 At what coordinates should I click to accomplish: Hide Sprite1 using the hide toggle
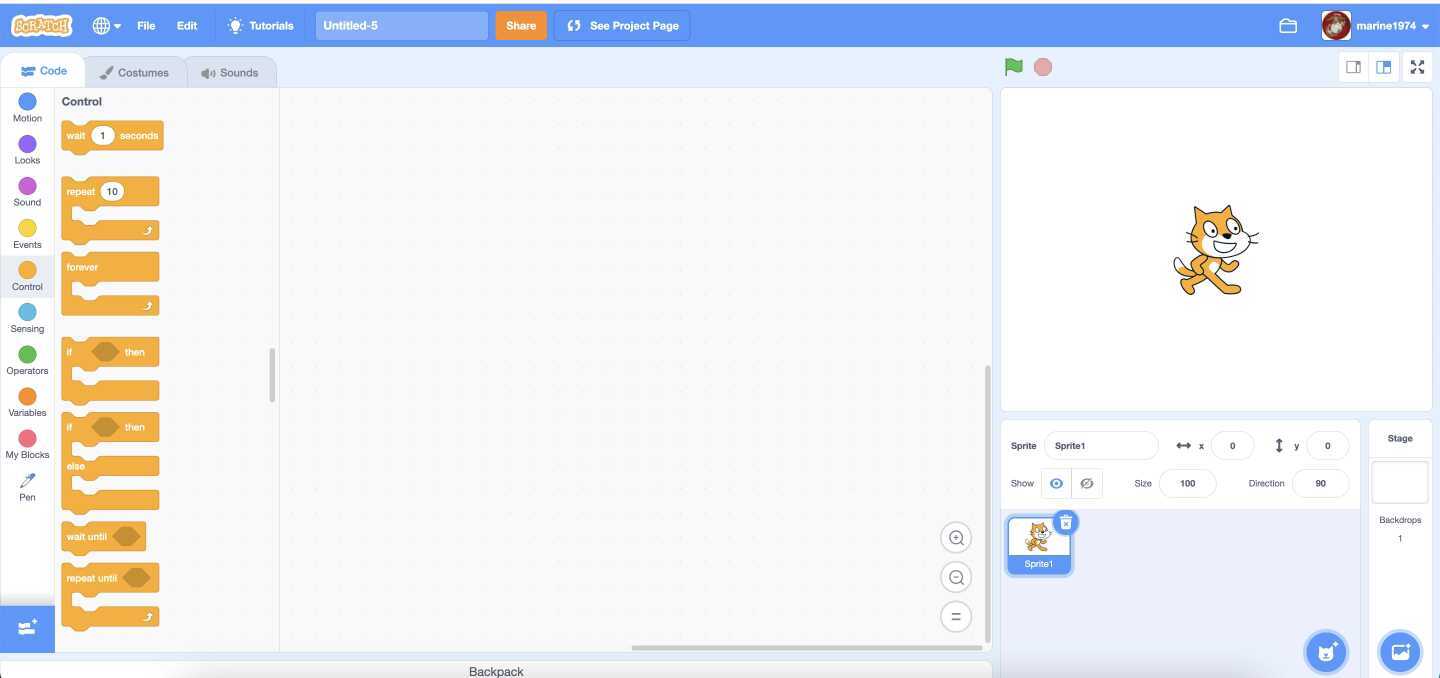(1087, 483)
